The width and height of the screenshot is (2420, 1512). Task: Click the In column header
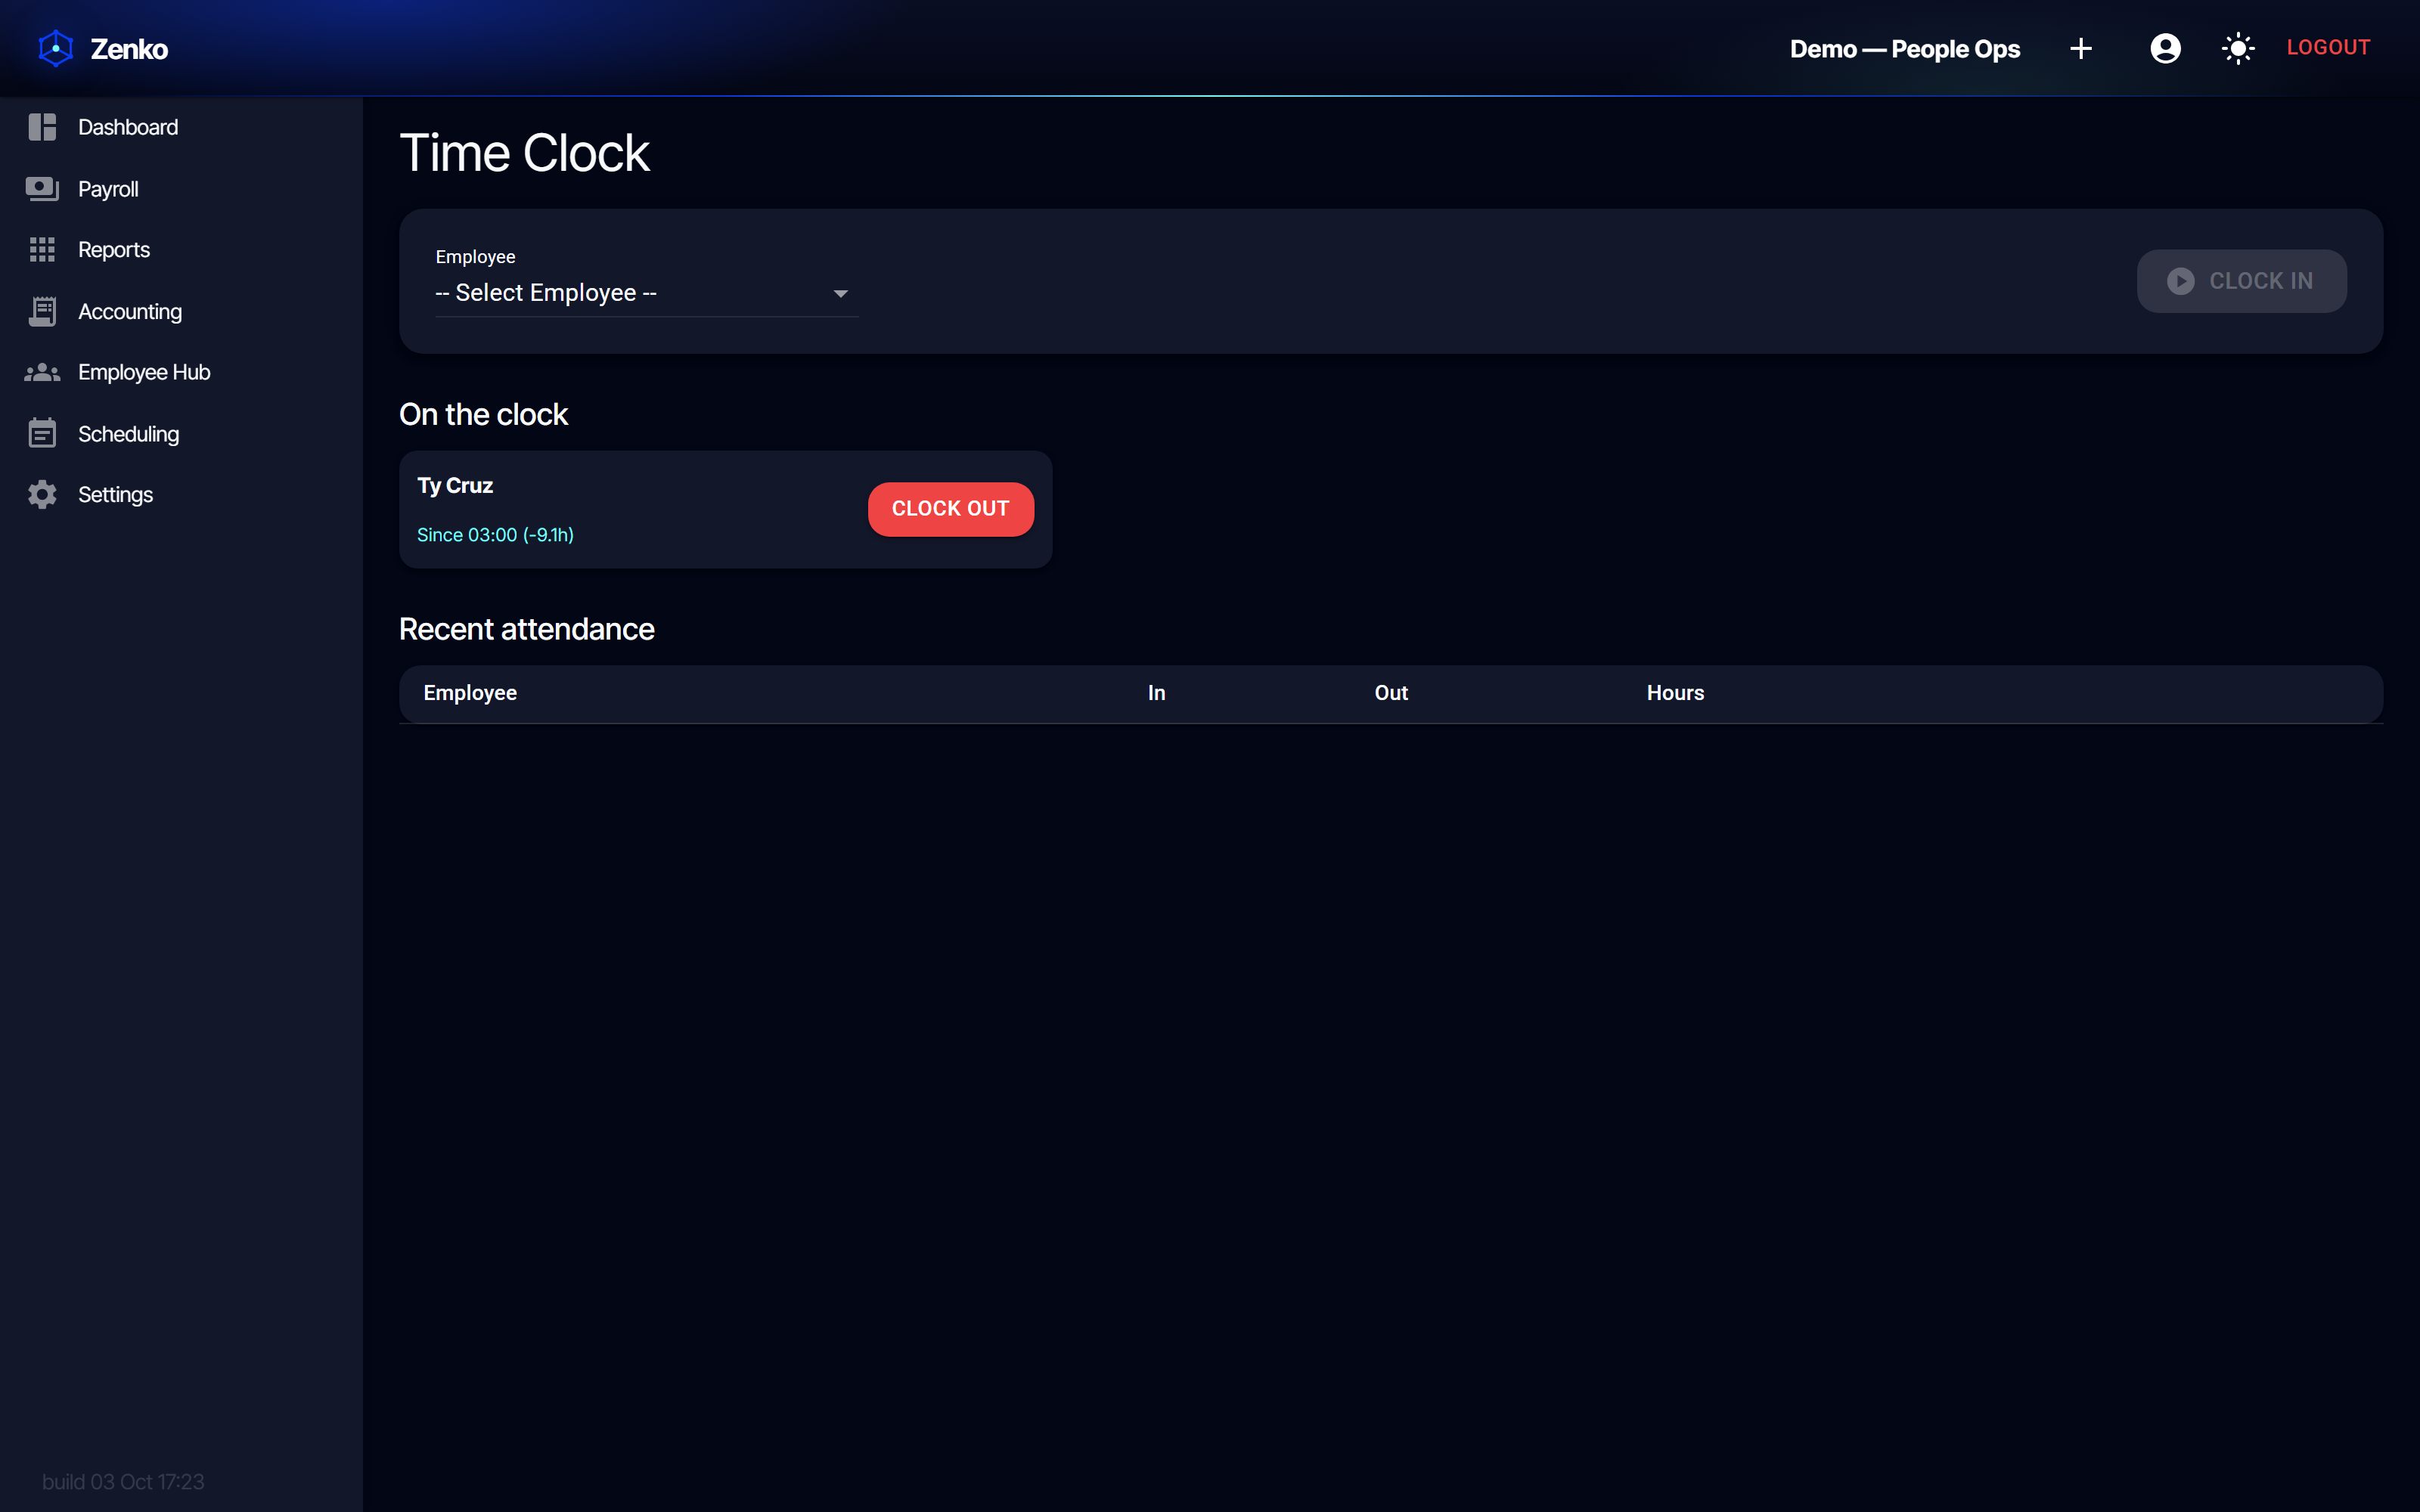coord(1156,693)
